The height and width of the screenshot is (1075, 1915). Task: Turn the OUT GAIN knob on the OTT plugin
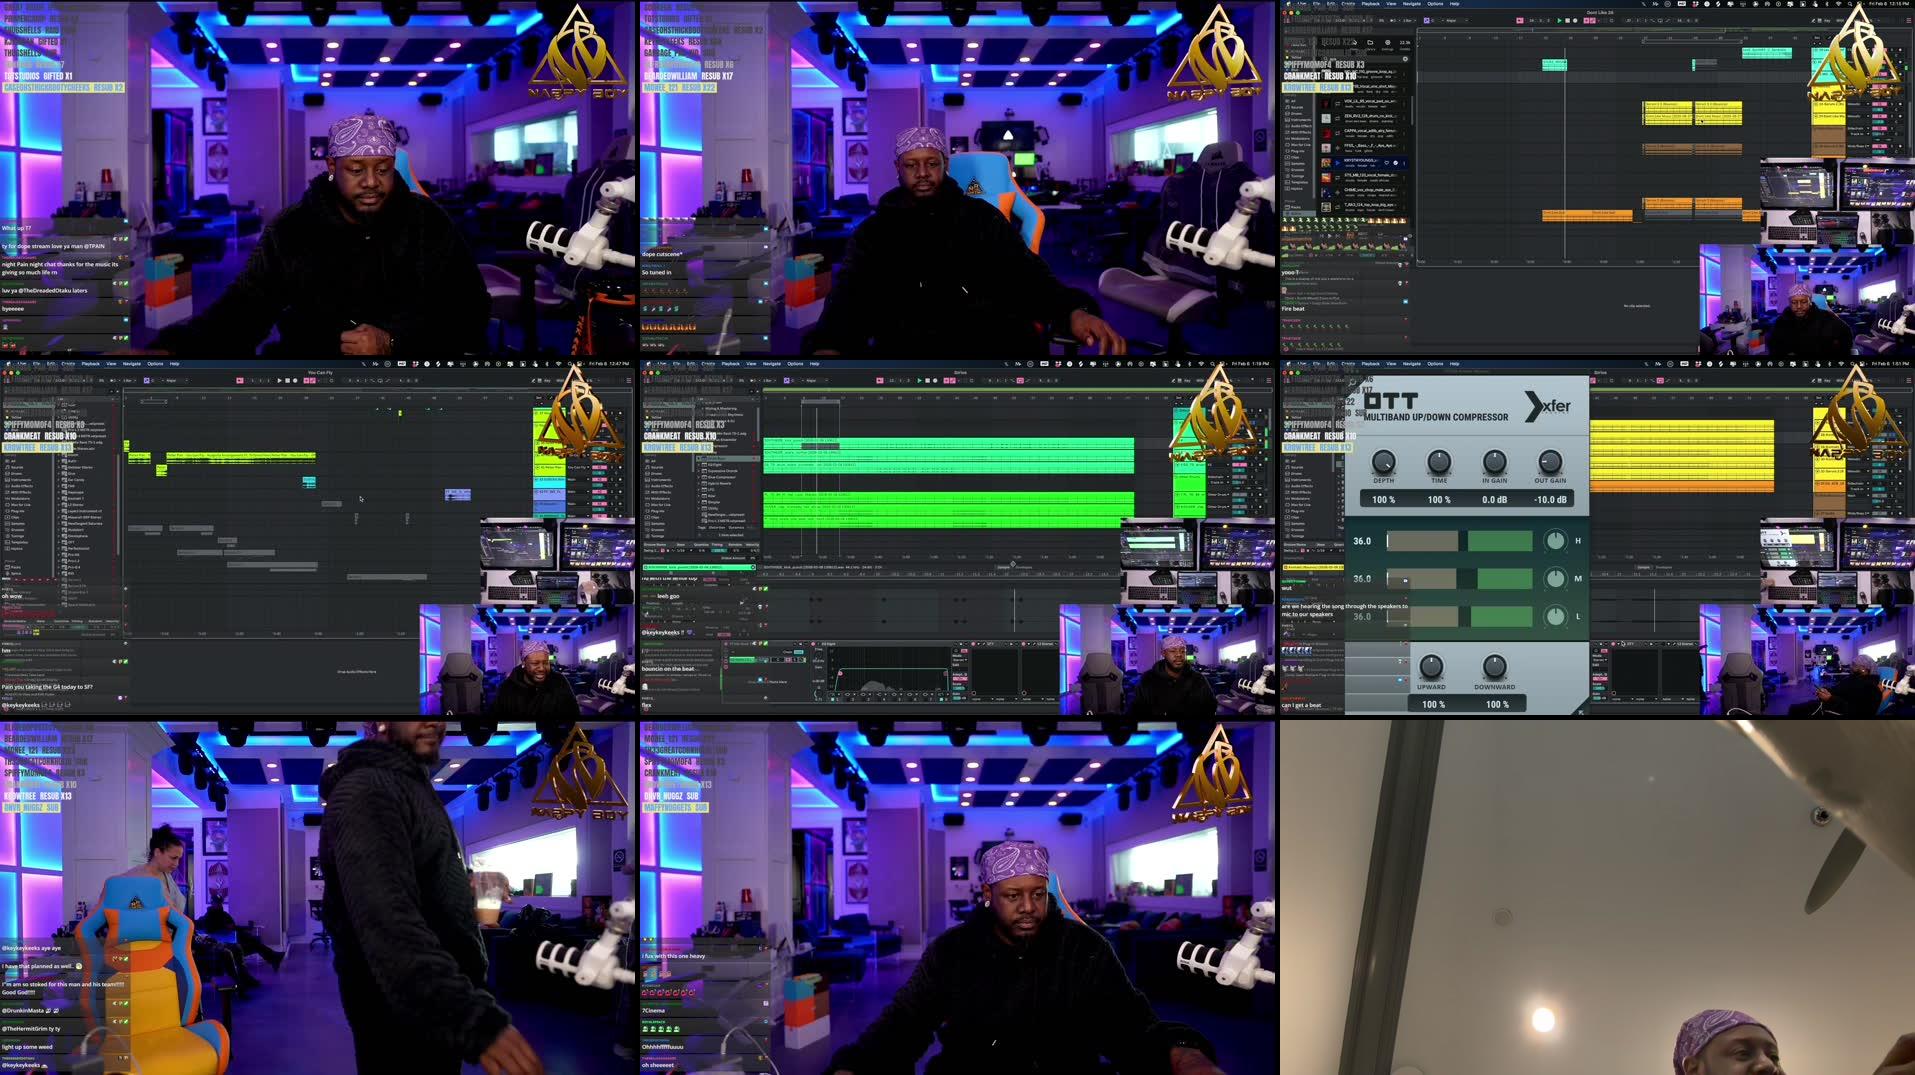[1547, 462]
